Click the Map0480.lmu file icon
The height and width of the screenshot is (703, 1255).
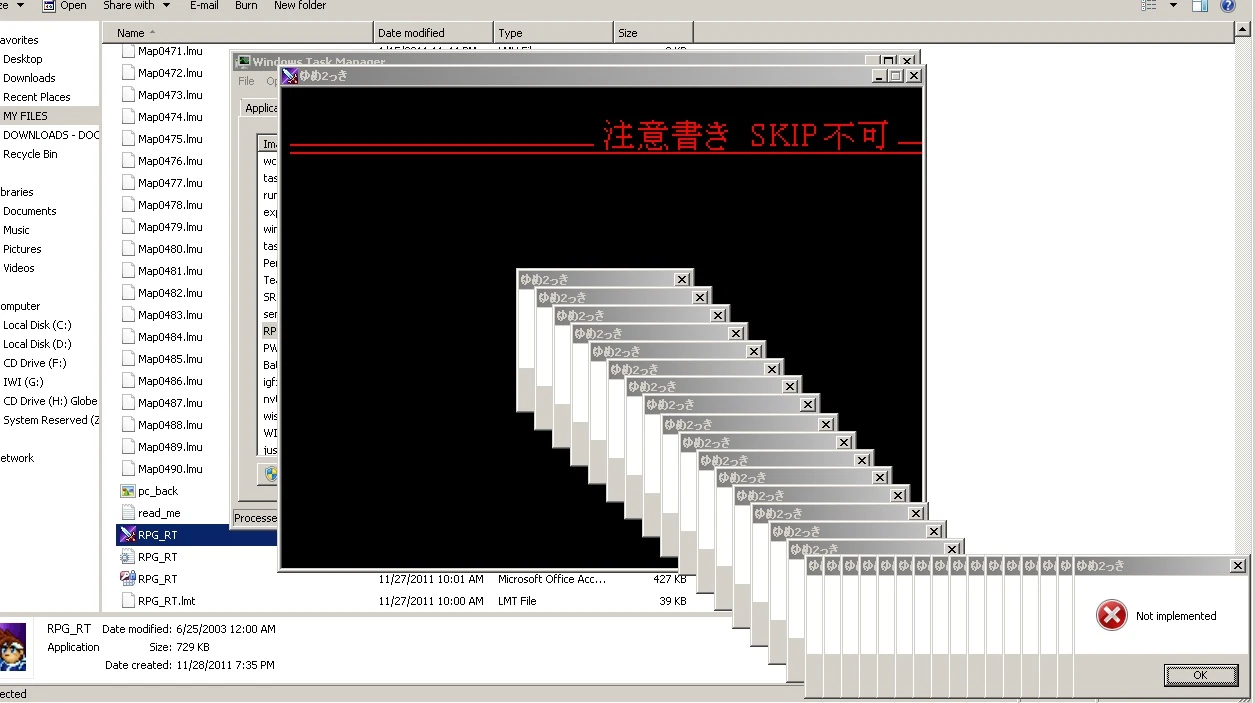[127, 249]
